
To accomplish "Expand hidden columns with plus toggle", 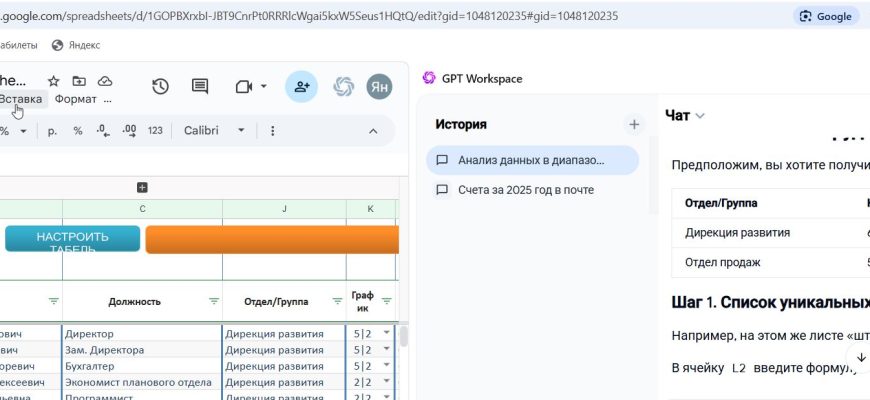I will pyautogui.click(x=142, y=187).
